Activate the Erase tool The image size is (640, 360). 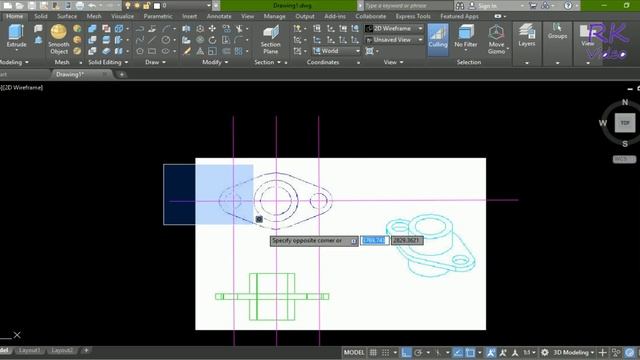(187, 51)
